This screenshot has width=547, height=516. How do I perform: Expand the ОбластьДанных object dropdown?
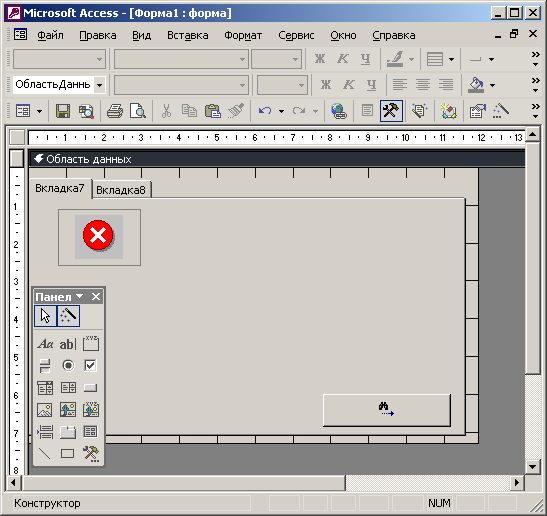[99, 85]
